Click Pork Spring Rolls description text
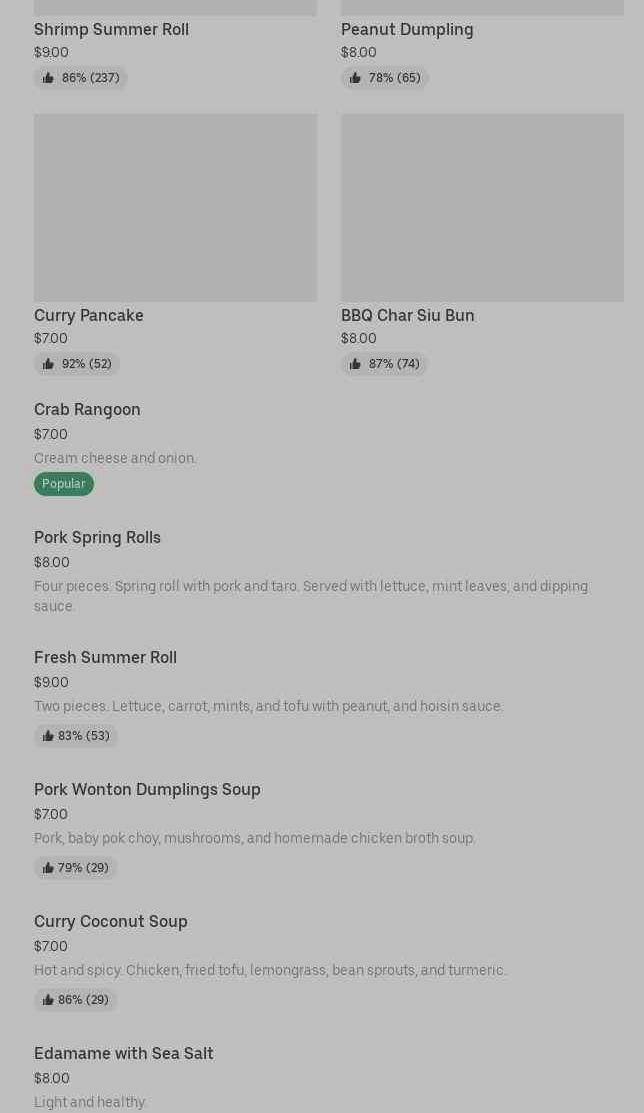 [x=310, y=596]
